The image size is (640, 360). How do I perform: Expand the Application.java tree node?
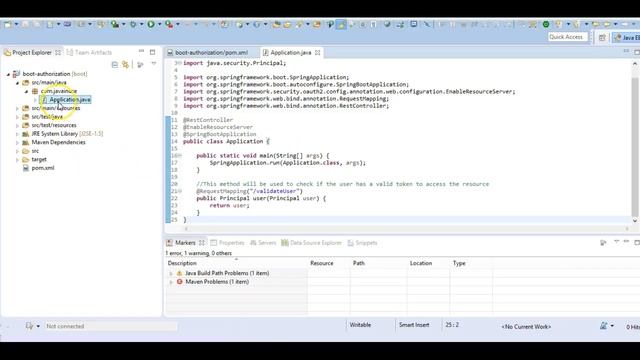coord(35,100)
